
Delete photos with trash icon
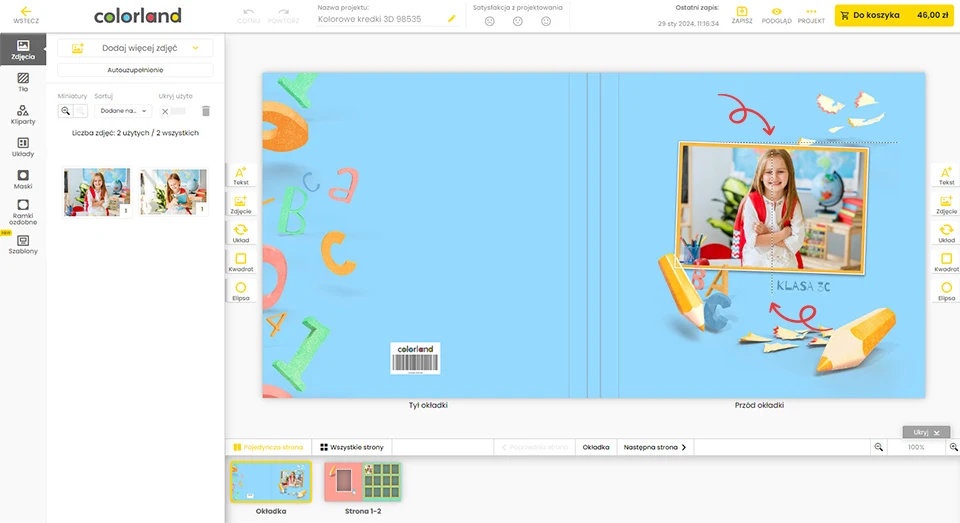coord(206,111)
